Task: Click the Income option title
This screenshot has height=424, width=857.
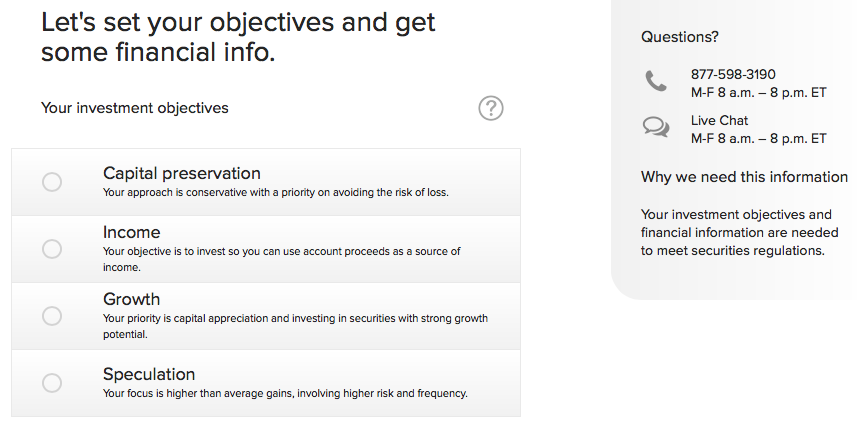Action: pos(131,232)
